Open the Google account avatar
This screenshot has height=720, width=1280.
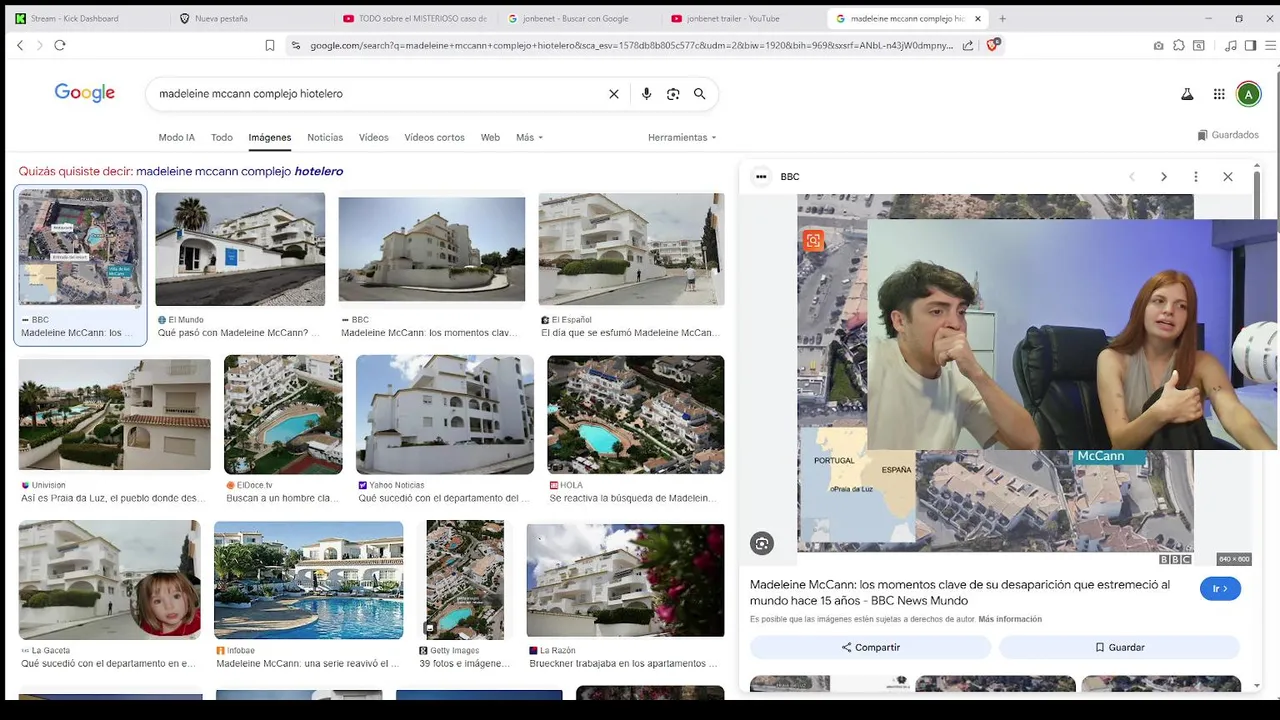pos(1248,94)
